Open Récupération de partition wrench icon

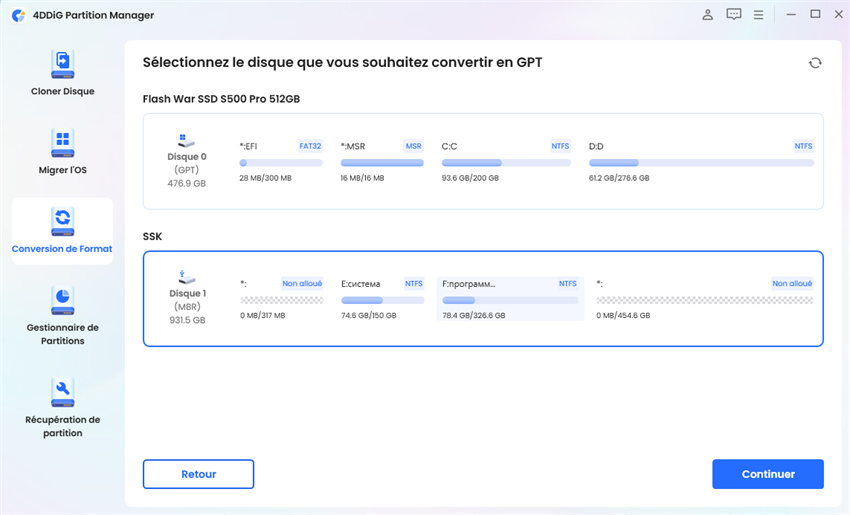(62, 390)
